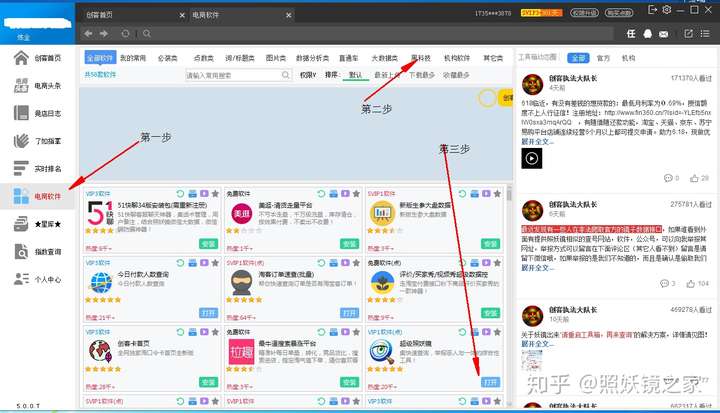
Task: Filter the feed panel by 全部
Action: pyautogui.click(x=578, y=58)
